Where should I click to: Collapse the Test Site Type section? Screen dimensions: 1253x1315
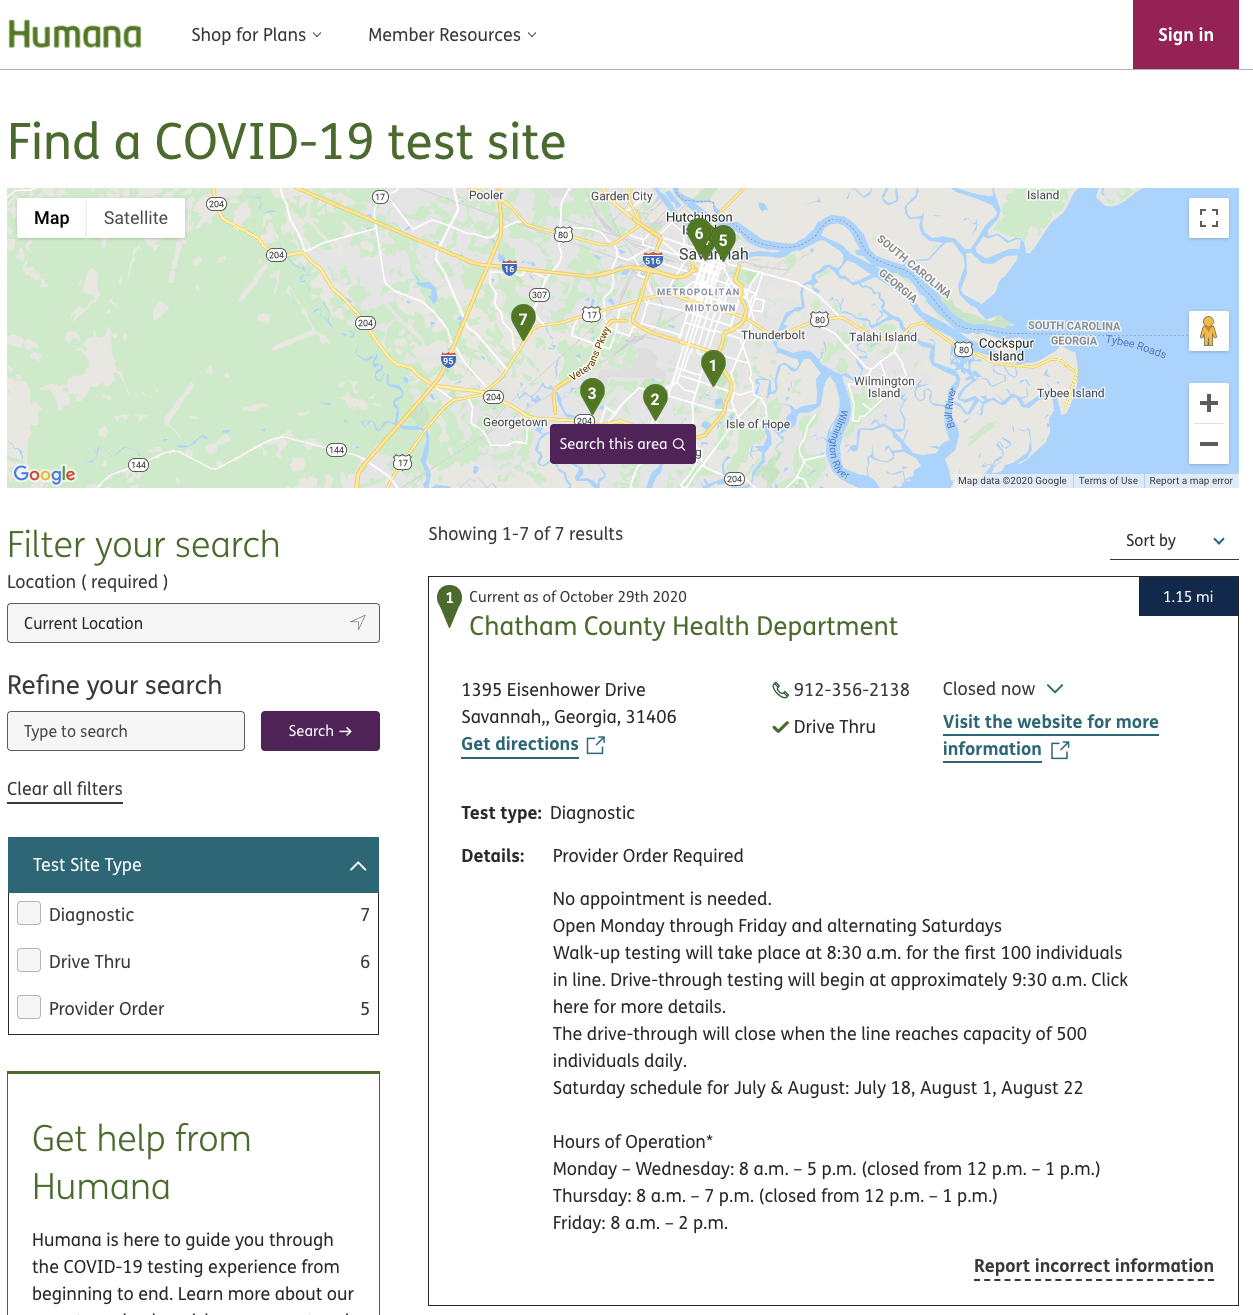click(357, 866)
